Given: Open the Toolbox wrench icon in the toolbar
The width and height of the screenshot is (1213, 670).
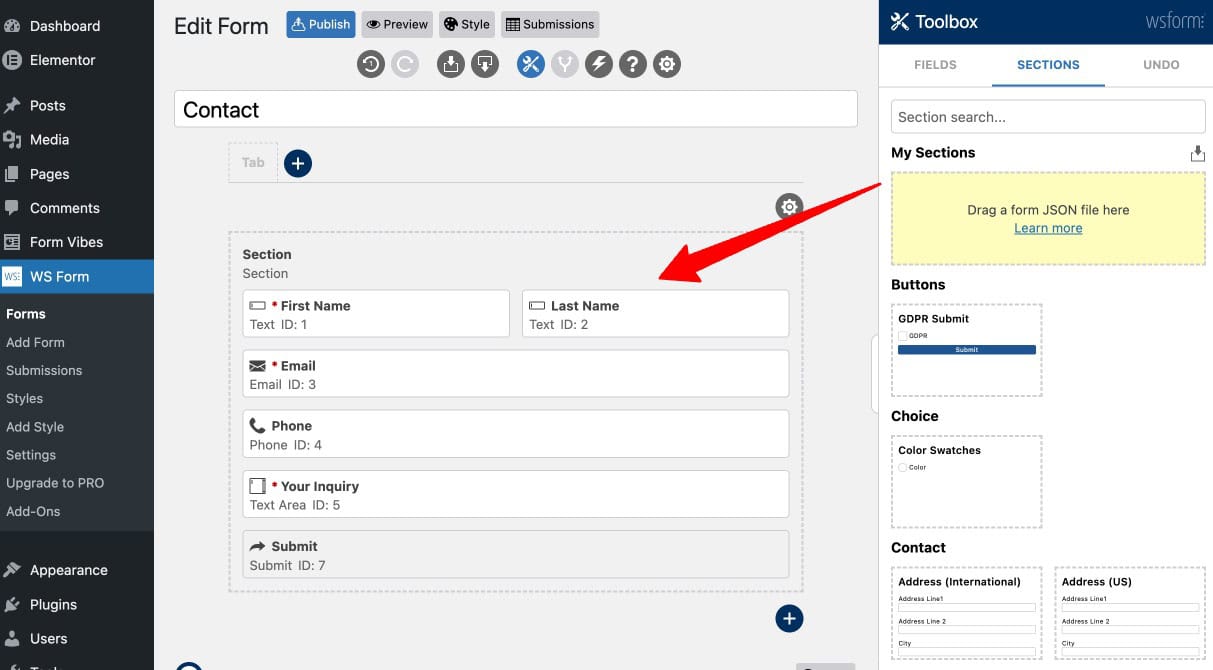Looking at the screenshot, I should pyautogui.click(x=531, y=65).
